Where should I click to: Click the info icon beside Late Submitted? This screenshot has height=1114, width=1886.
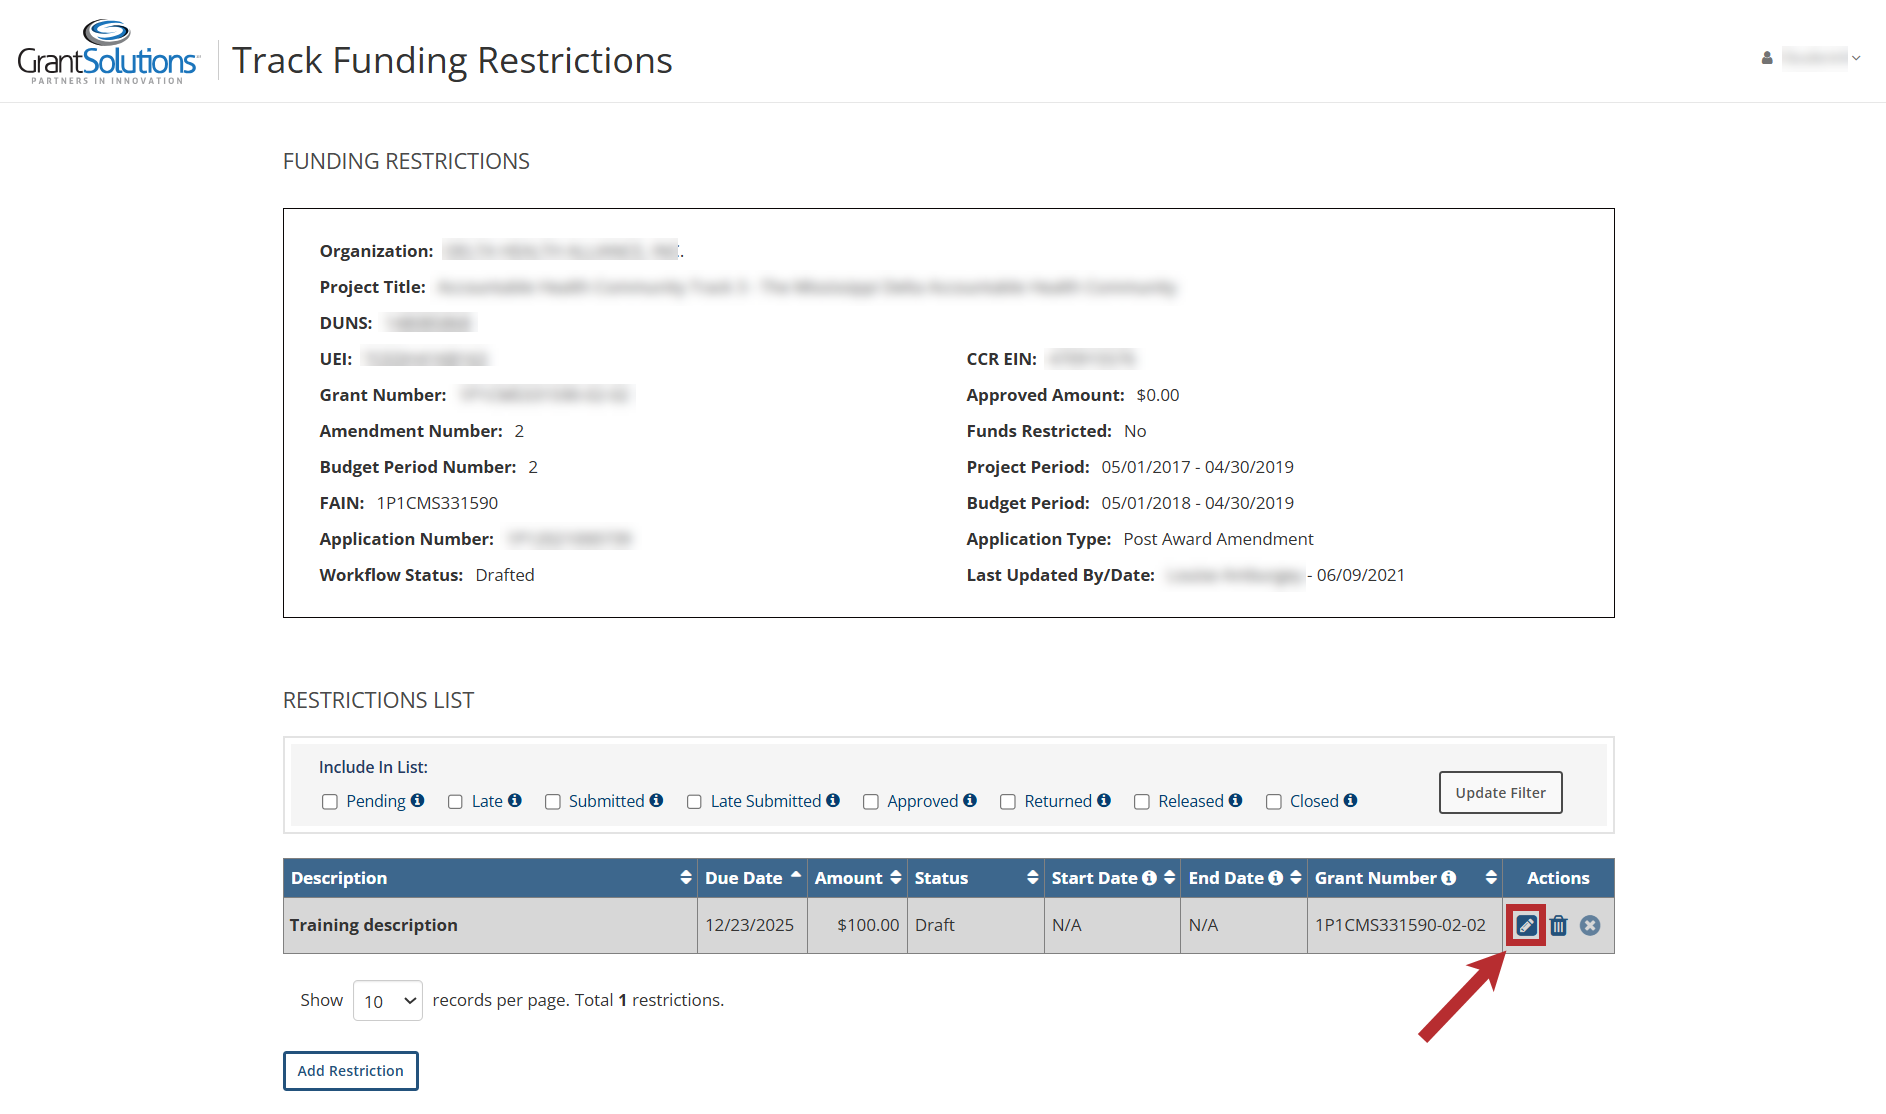coord(833,800)
